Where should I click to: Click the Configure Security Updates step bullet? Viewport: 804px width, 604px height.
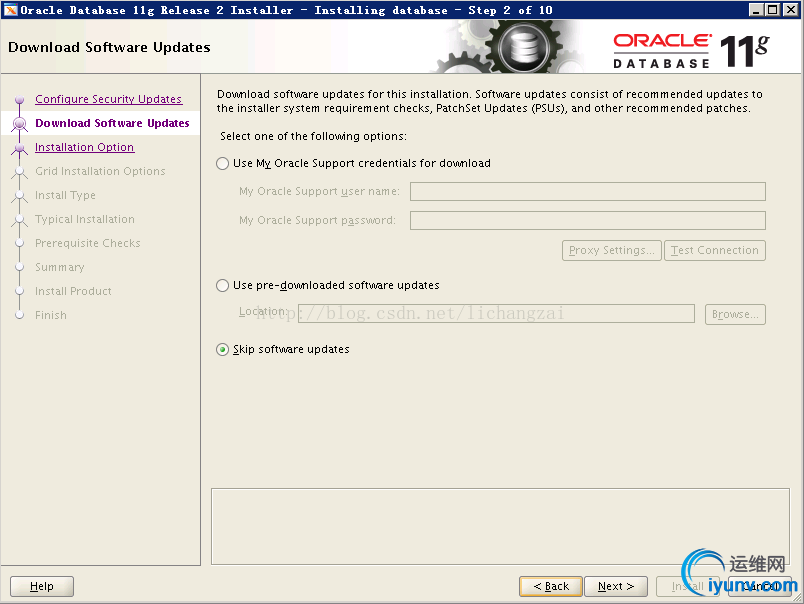click(x=19, y=99)
